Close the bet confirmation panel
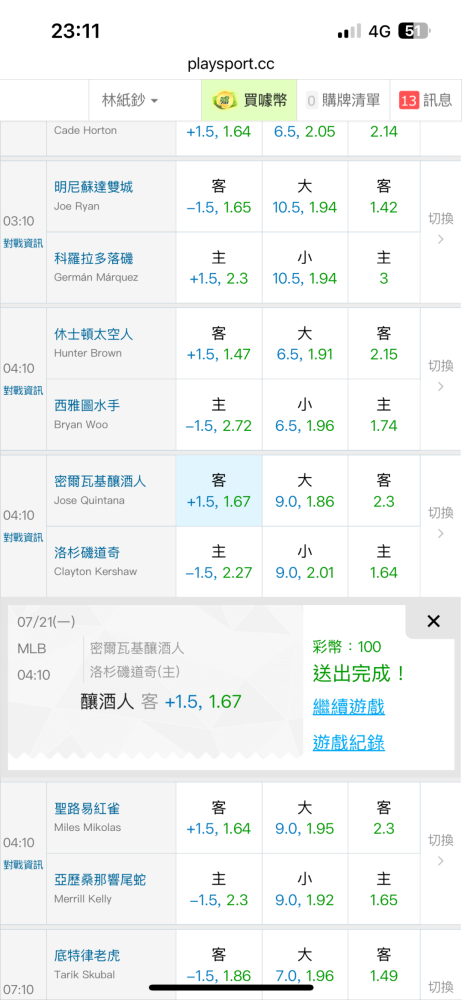This screenshot has height=1000, width=462. (433, 621)
